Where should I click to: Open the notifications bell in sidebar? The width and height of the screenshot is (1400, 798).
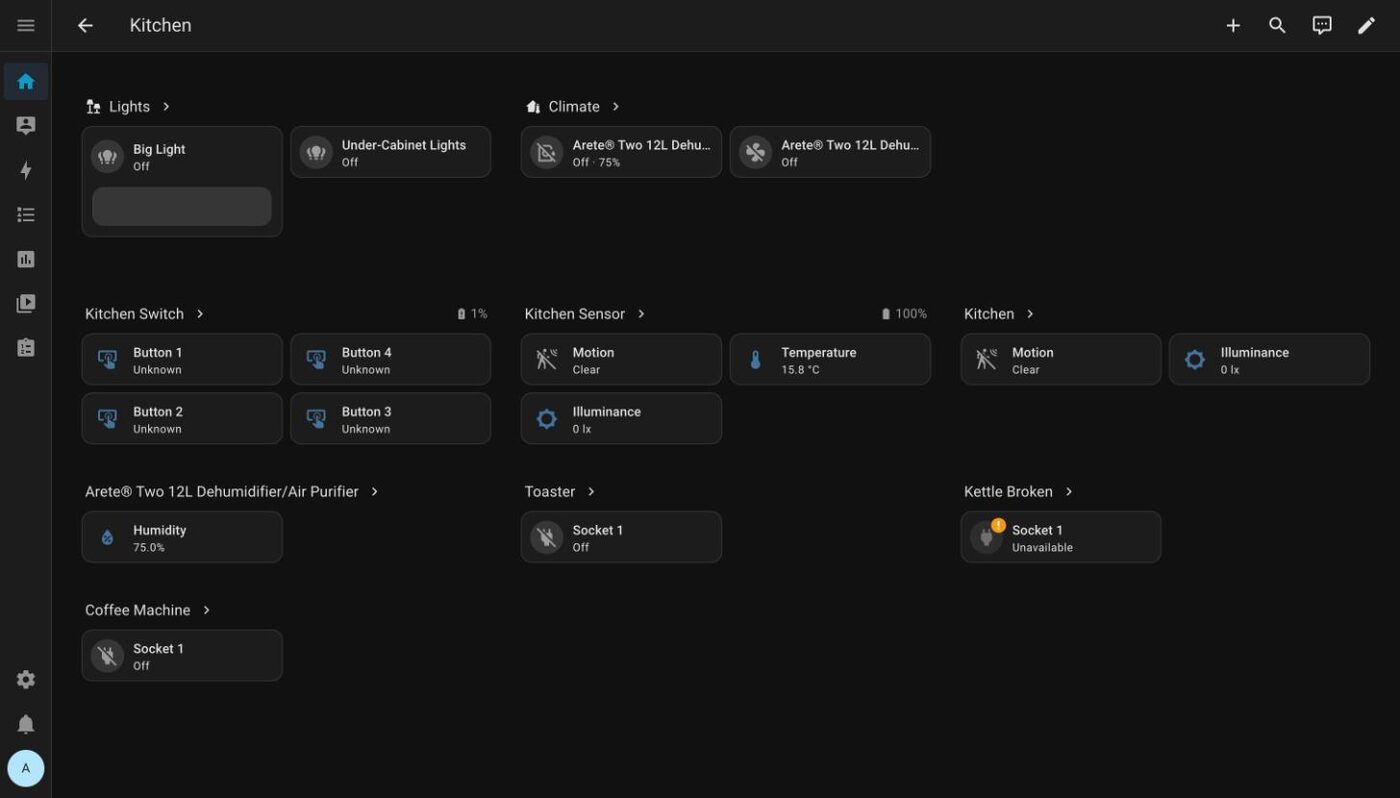click(x=26, y=724)
